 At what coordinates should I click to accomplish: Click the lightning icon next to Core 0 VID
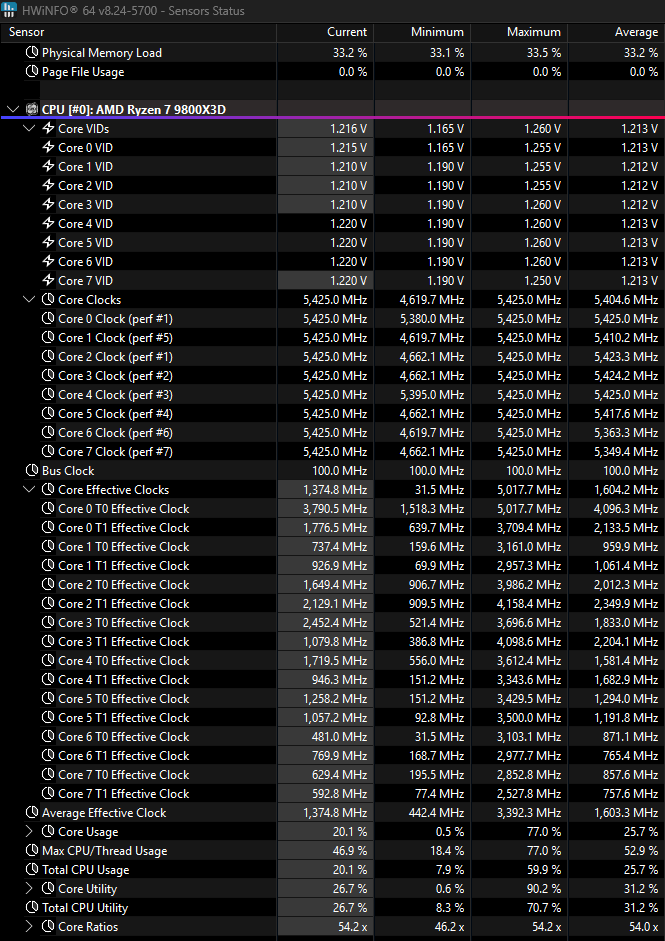(49, 148)
